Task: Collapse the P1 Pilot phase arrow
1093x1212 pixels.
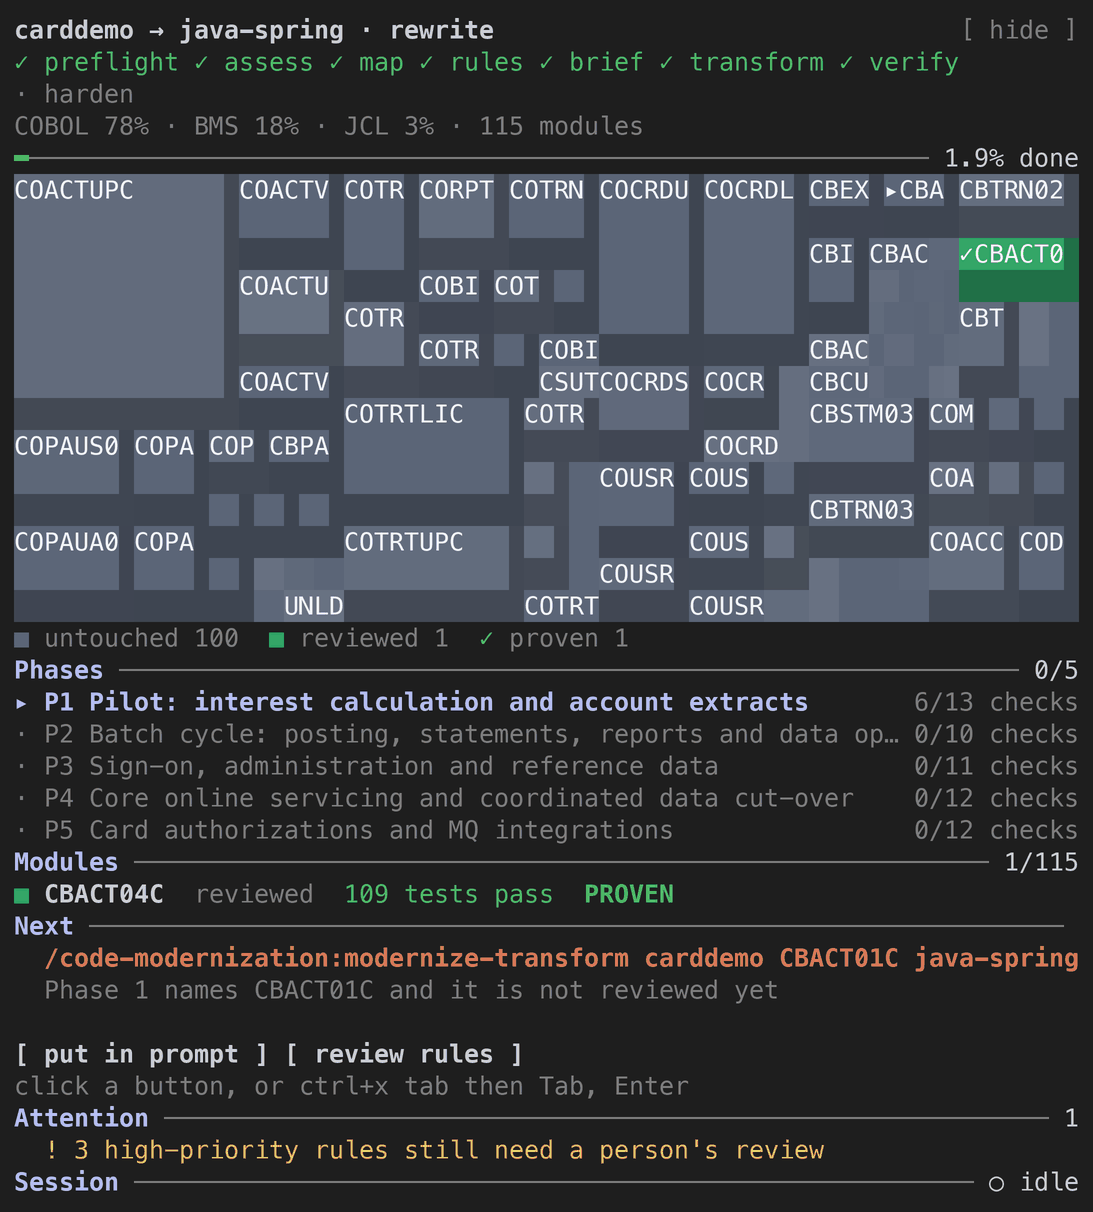Action: coord(22,702)
